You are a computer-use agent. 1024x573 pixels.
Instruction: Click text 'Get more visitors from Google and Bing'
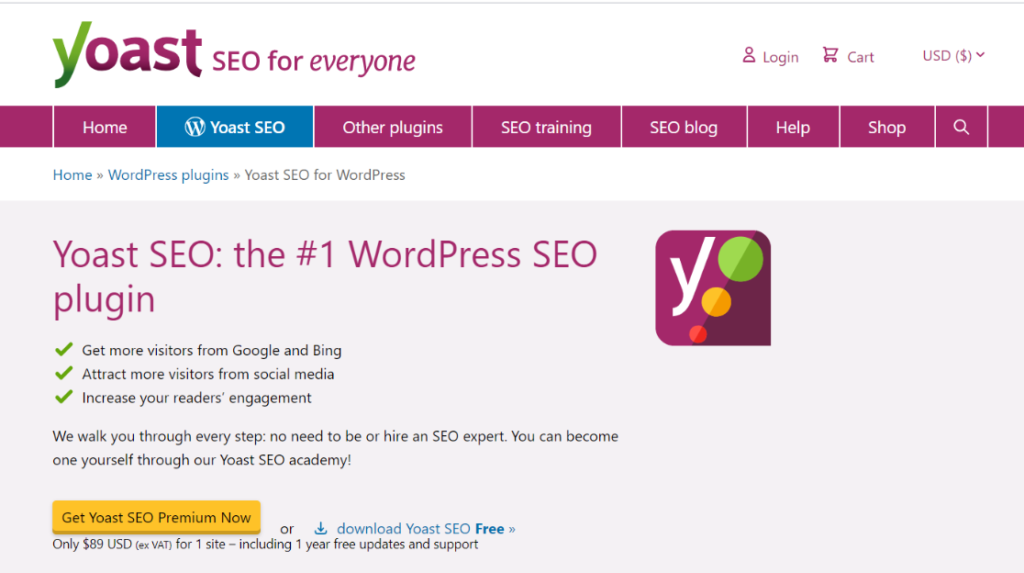click(x=212, y=350)
